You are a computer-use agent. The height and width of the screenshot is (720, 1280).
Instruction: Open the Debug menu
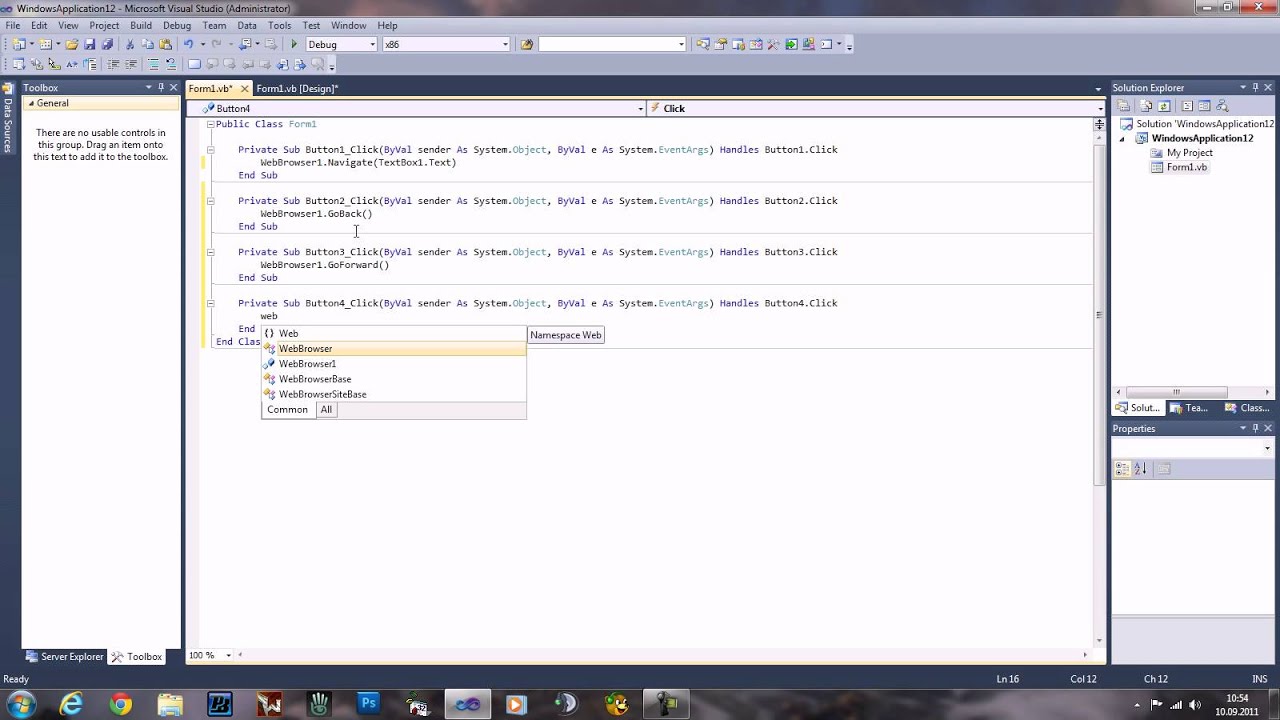tap(176, 25)
